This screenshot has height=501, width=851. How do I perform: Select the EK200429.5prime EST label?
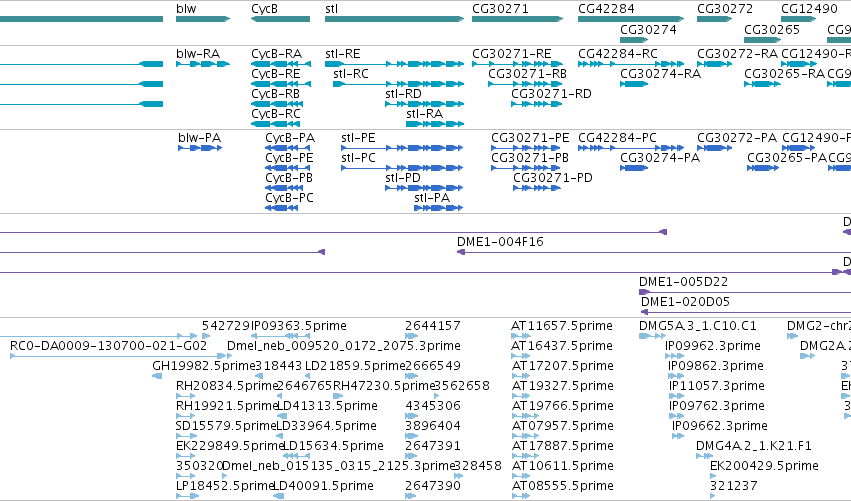(x=764, y=466)
